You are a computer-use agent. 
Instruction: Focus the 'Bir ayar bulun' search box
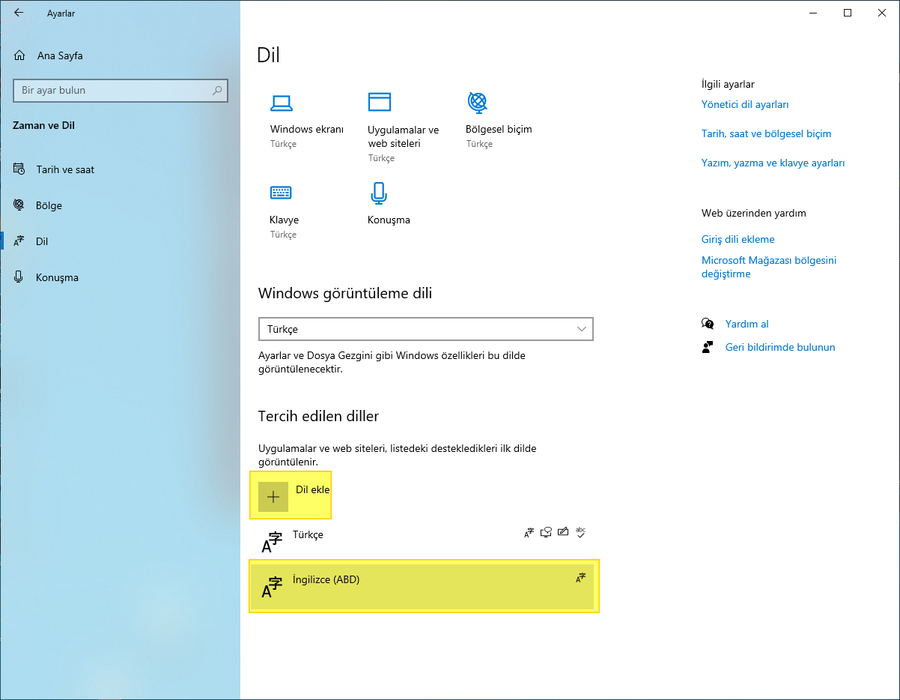(x=121, y=90)
